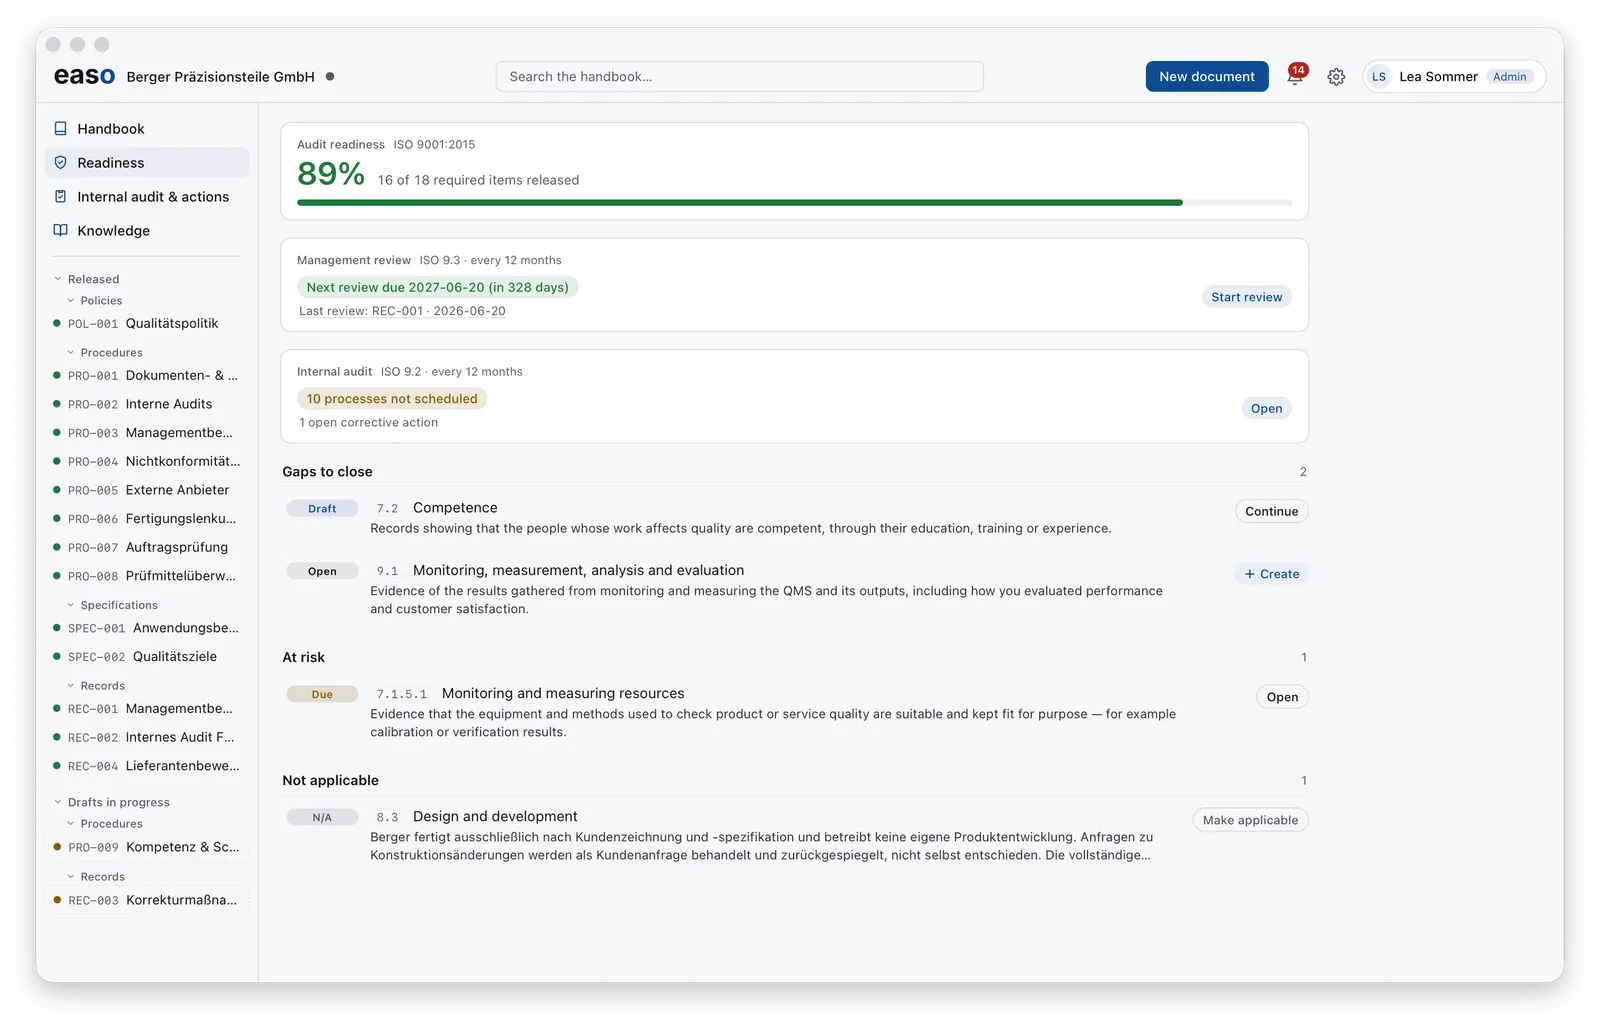The height and width of the screenshot is (1027, 1600).
Task: Click 'Next review due 2027-06-20' badge
Action: click(437, 287)
